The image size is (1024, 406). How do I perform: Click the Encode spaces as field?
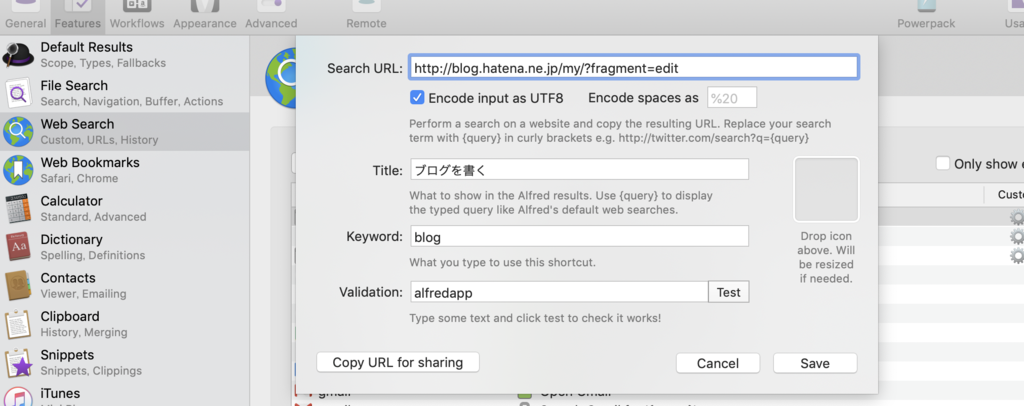(732, 98)
